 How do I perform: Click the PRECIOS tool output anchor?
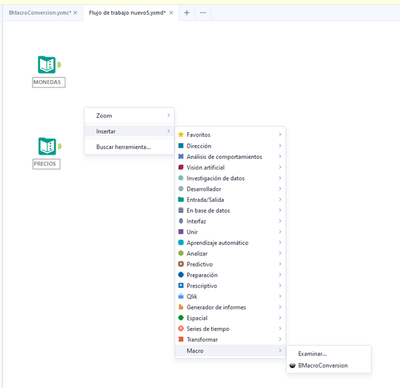(60, 146)
